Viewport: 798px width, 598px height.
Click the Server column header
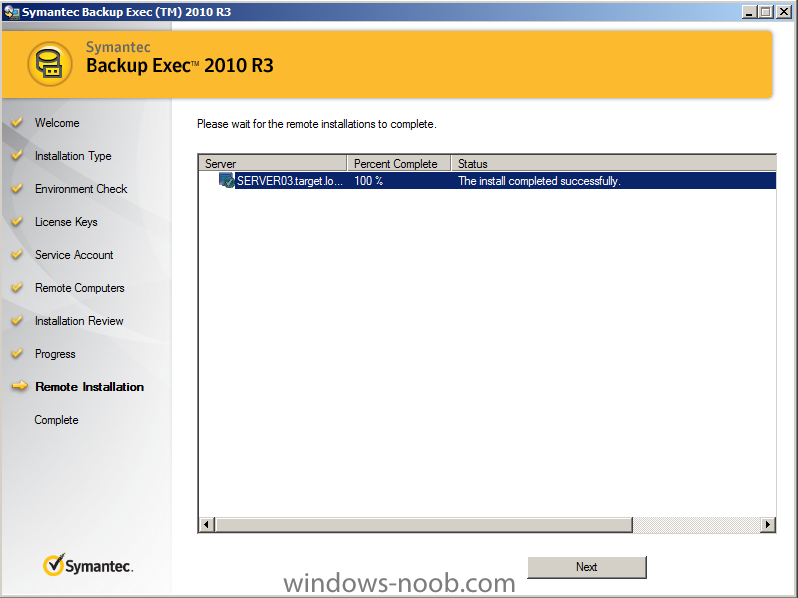point(272,163)
